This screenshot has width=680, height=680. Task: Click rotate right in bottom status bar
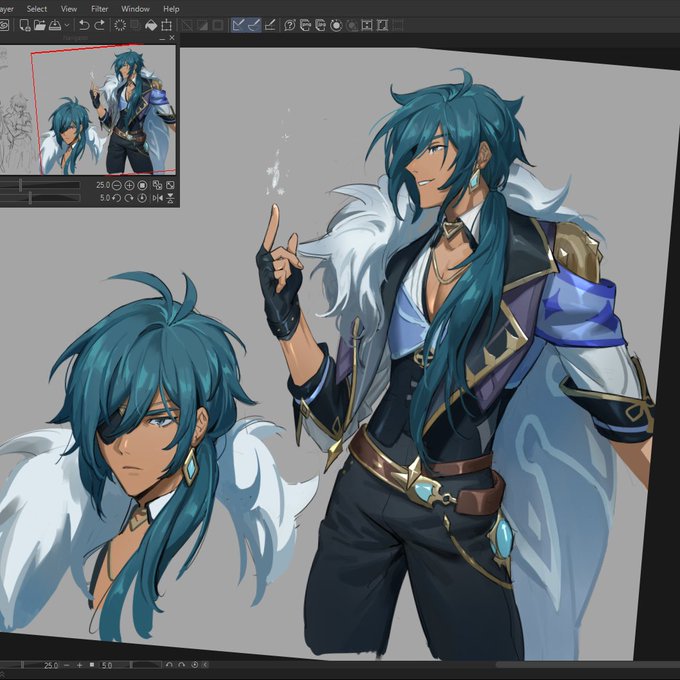(182, 665)
